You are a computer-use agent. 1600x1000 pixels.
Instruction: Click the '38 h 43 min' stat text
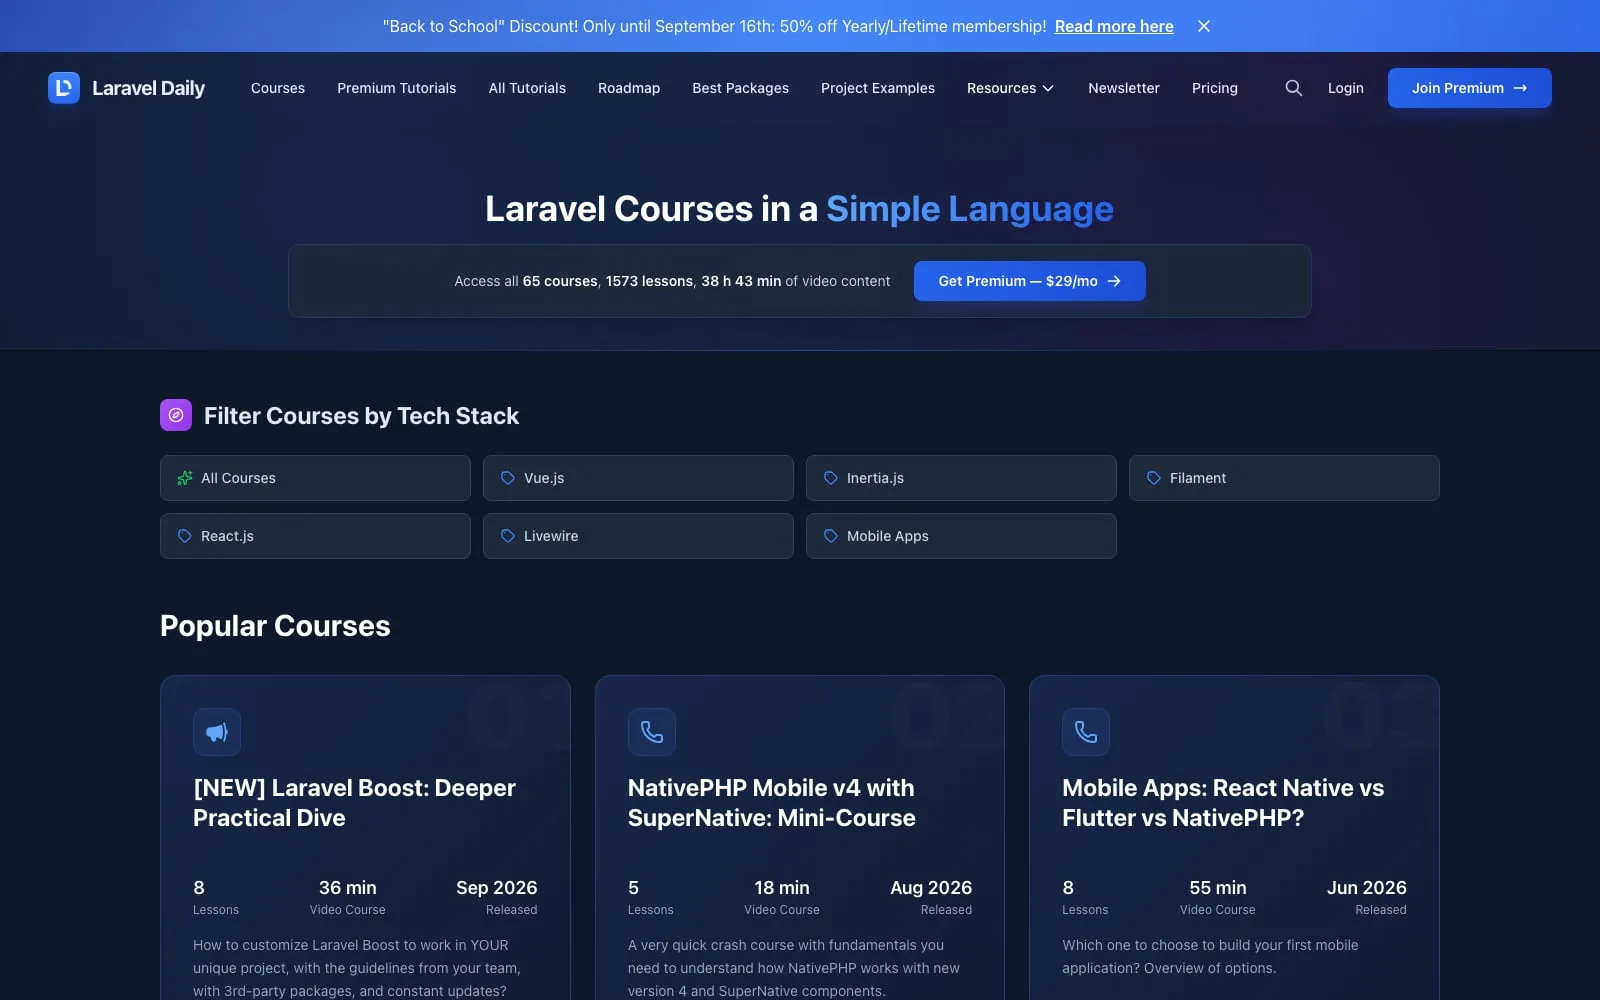coord(741,281)
